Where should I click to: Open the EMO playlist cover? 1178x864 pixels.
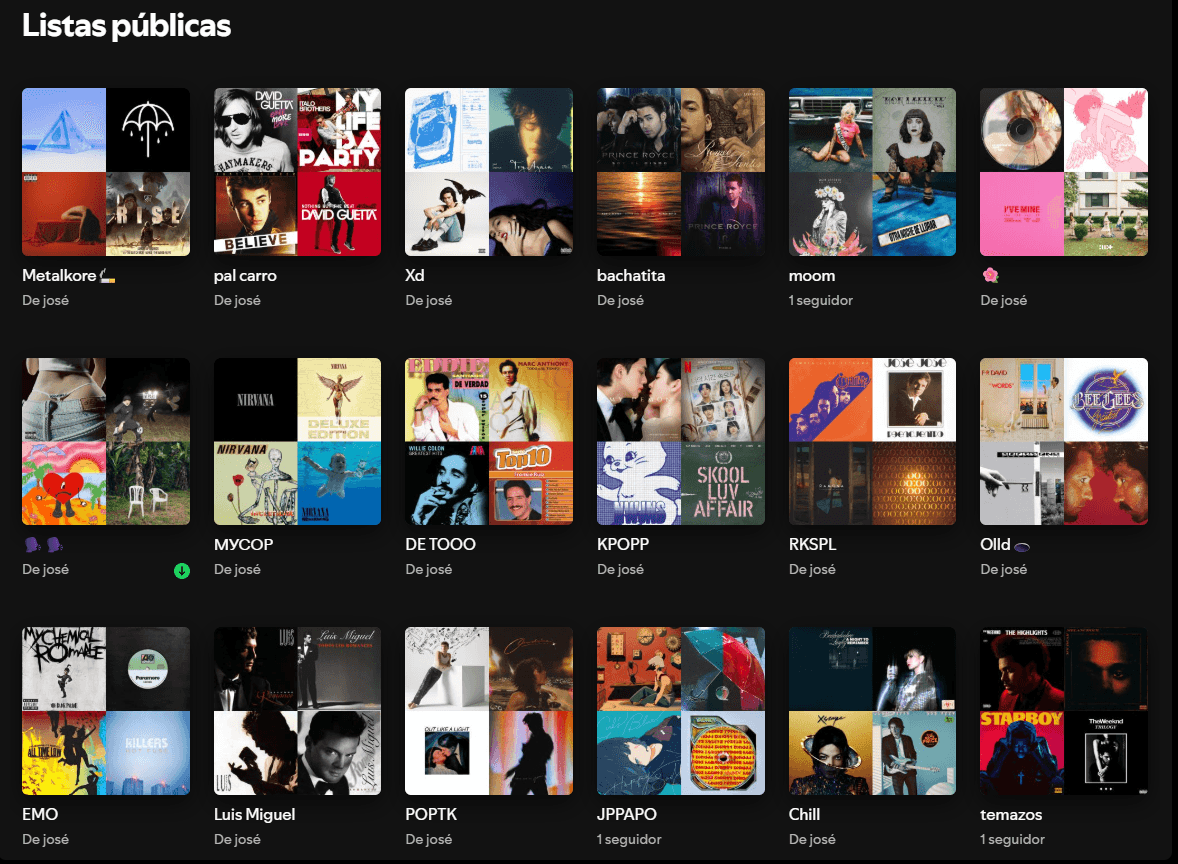click(106, 711)
